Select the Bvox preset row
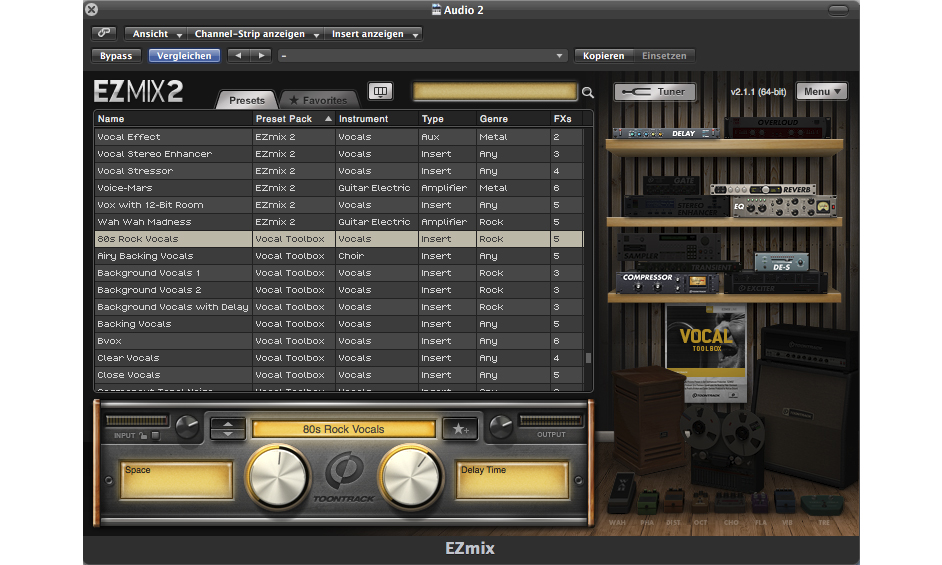 pyautogui.click(x=339, y=341)
